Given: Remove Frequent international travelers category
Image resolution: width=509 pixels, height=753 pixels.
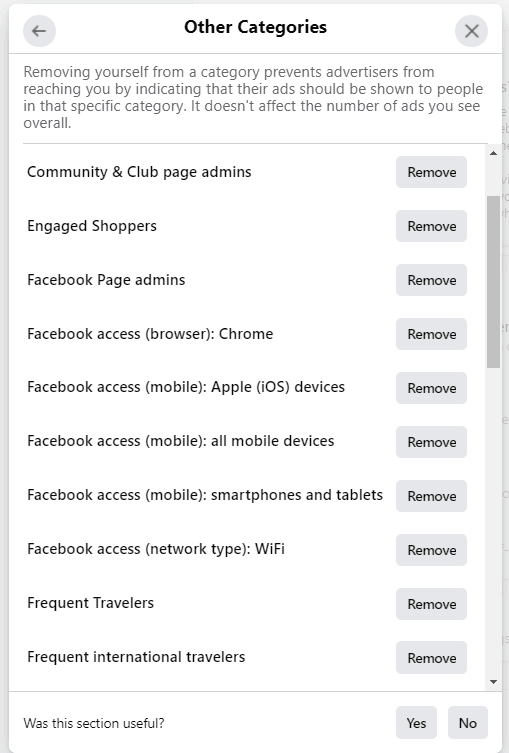Looking at the screenshot, I should click(x=431, y=658).
